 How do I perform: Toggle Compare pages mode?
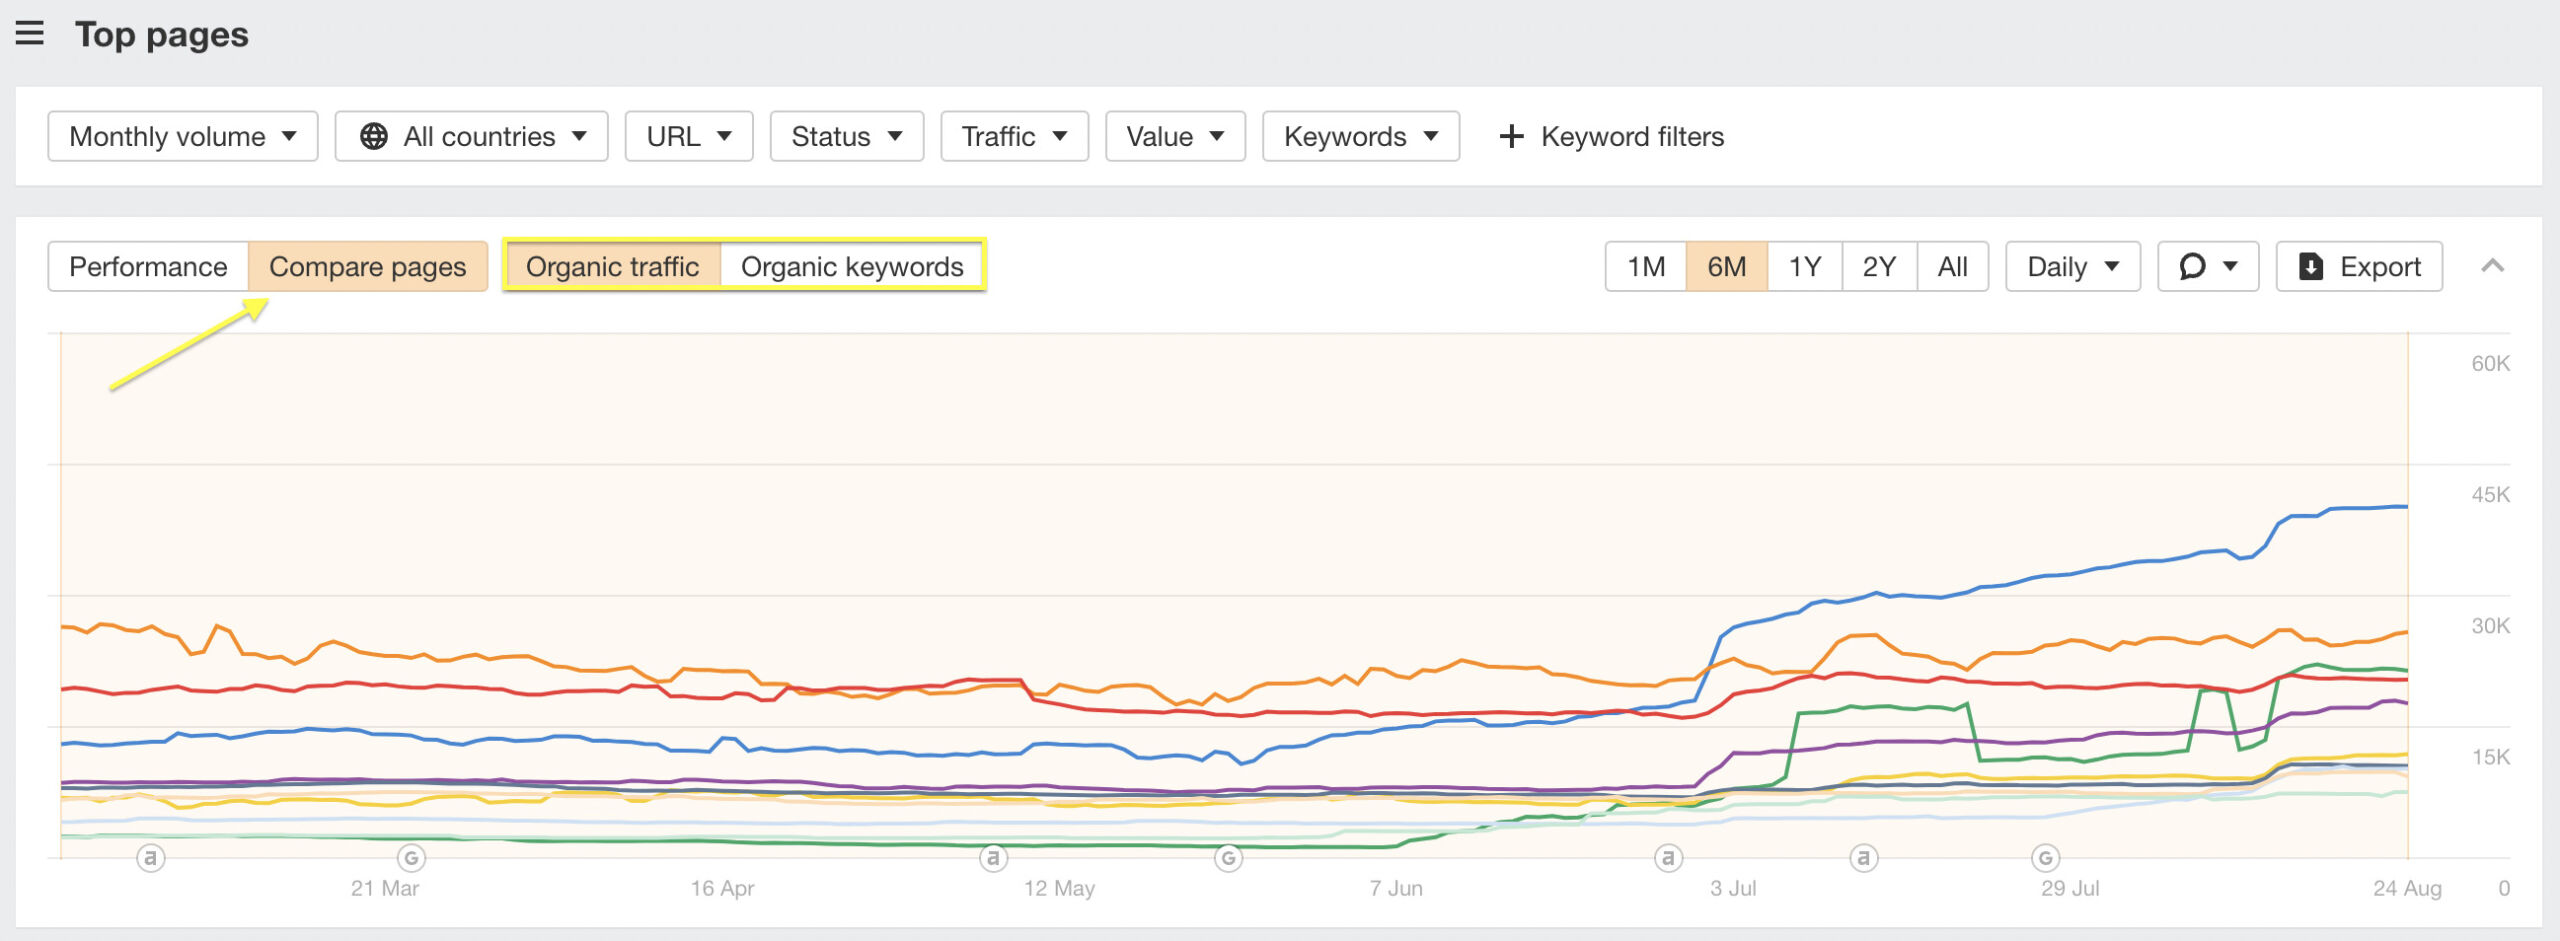click(x=368, y=266)
